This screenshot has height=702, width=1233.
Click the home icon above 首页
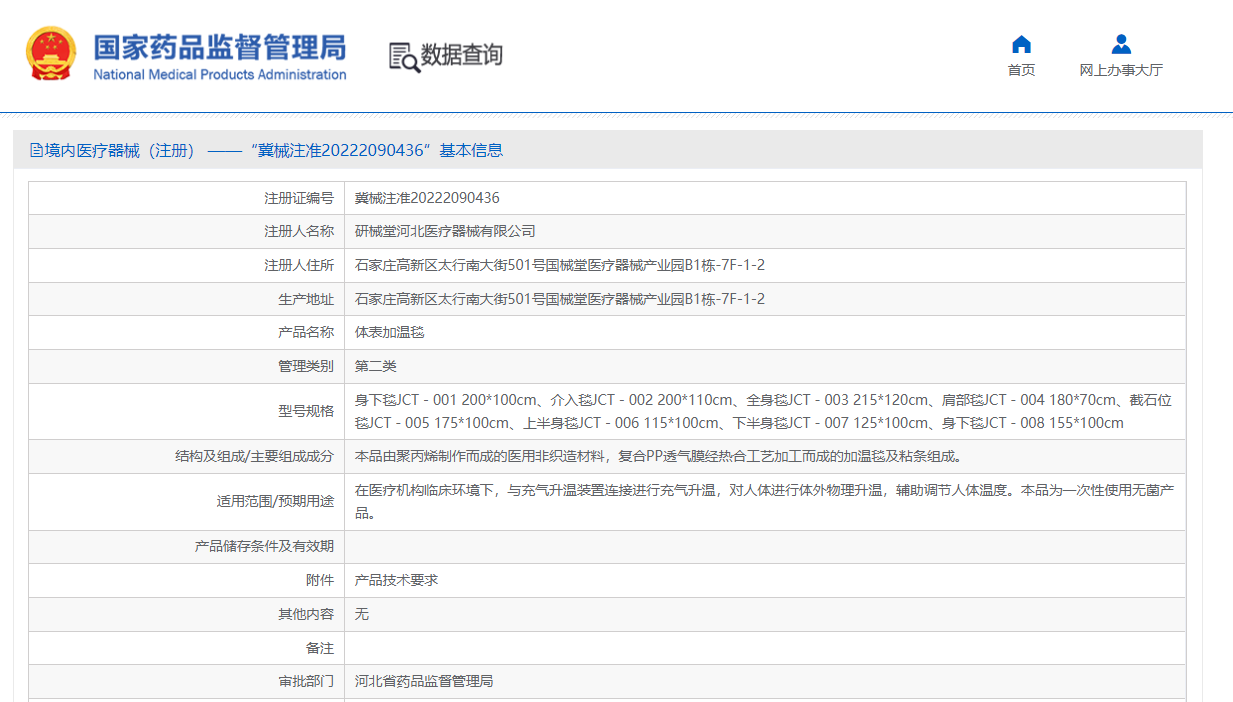1021,43
